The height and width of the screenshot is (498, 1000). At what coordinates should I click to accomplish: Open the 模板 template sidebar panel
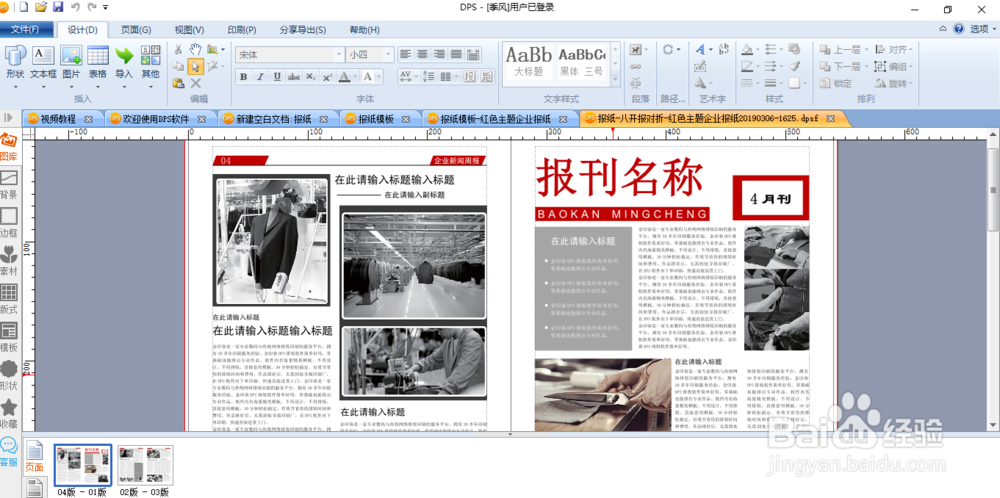pos(8,338)
